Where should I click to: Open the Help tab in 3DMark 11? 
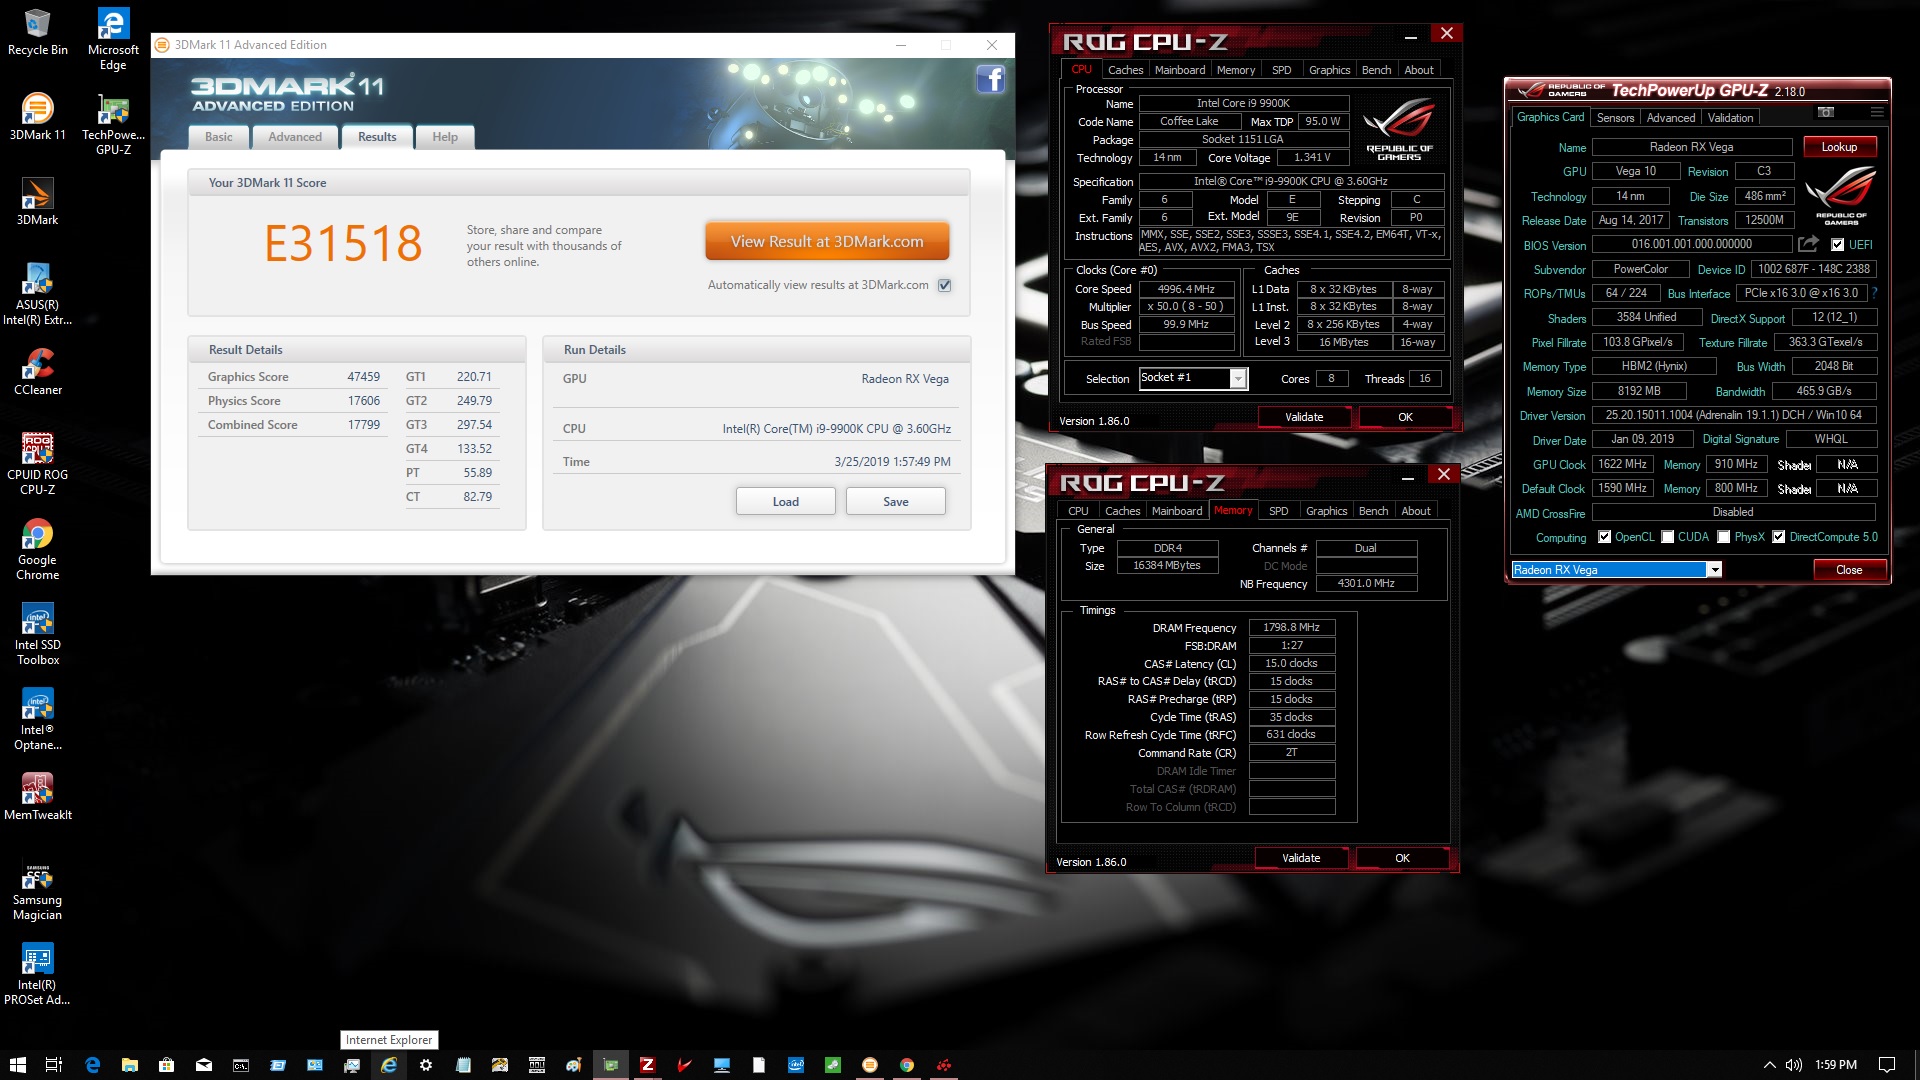click(445, 137)
